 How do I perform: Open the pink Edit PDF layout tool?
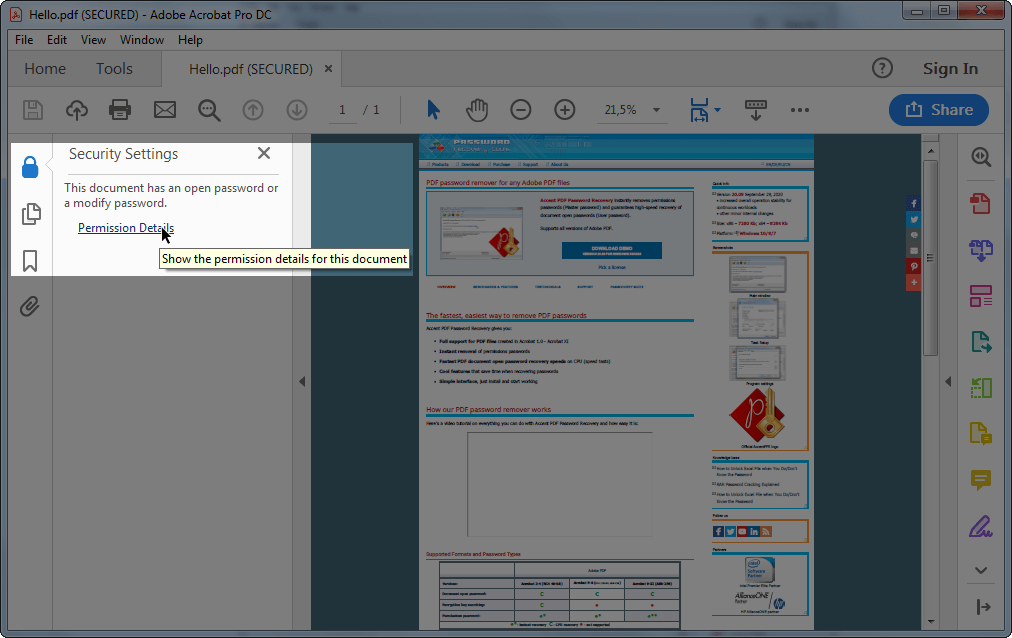tap(981, 296)
